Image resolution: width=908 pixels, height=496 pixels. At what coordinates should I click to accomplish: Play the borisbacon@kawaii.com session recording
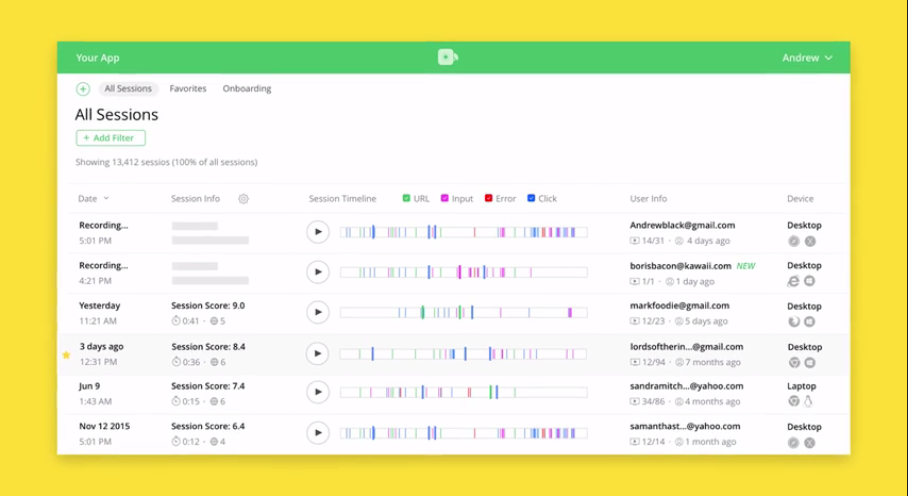tap(317, 272)
